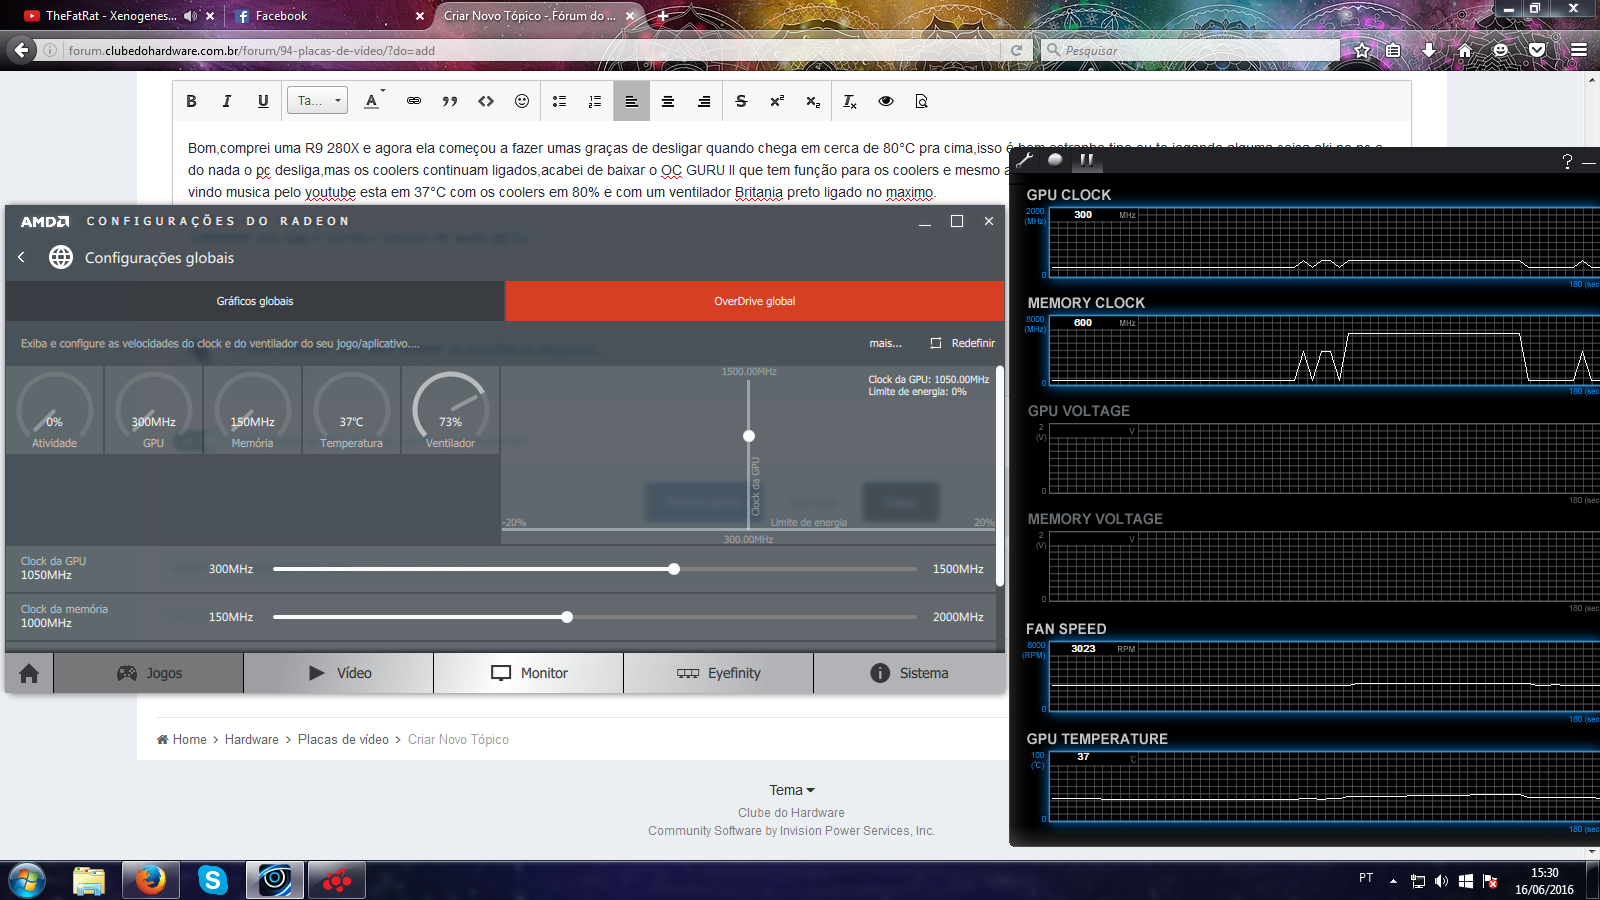Reload the page
1600x900 pixels.
(1016, 50)
